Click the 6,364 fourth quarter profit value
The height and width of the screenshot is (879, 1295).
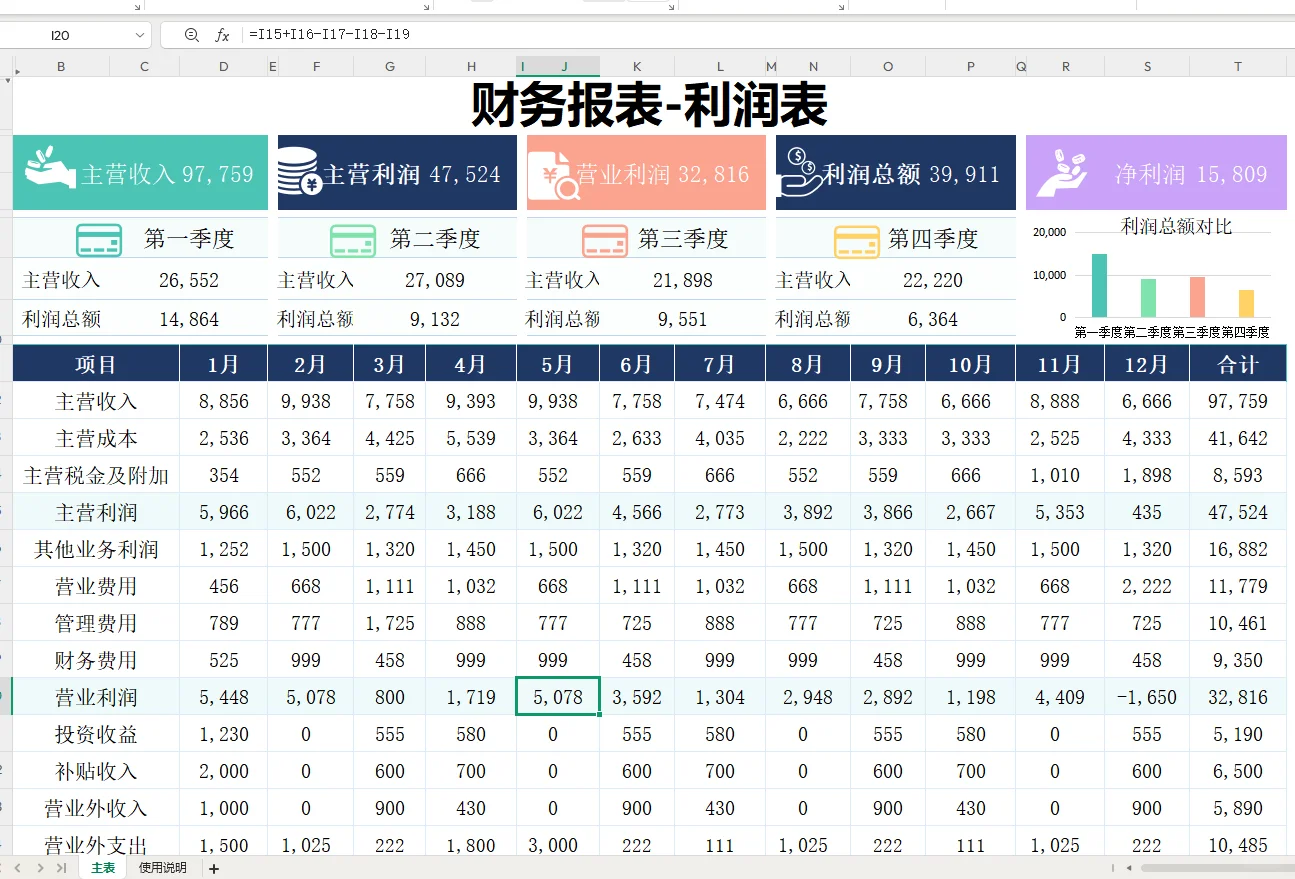pyautogui.click(x=933, y=320)
